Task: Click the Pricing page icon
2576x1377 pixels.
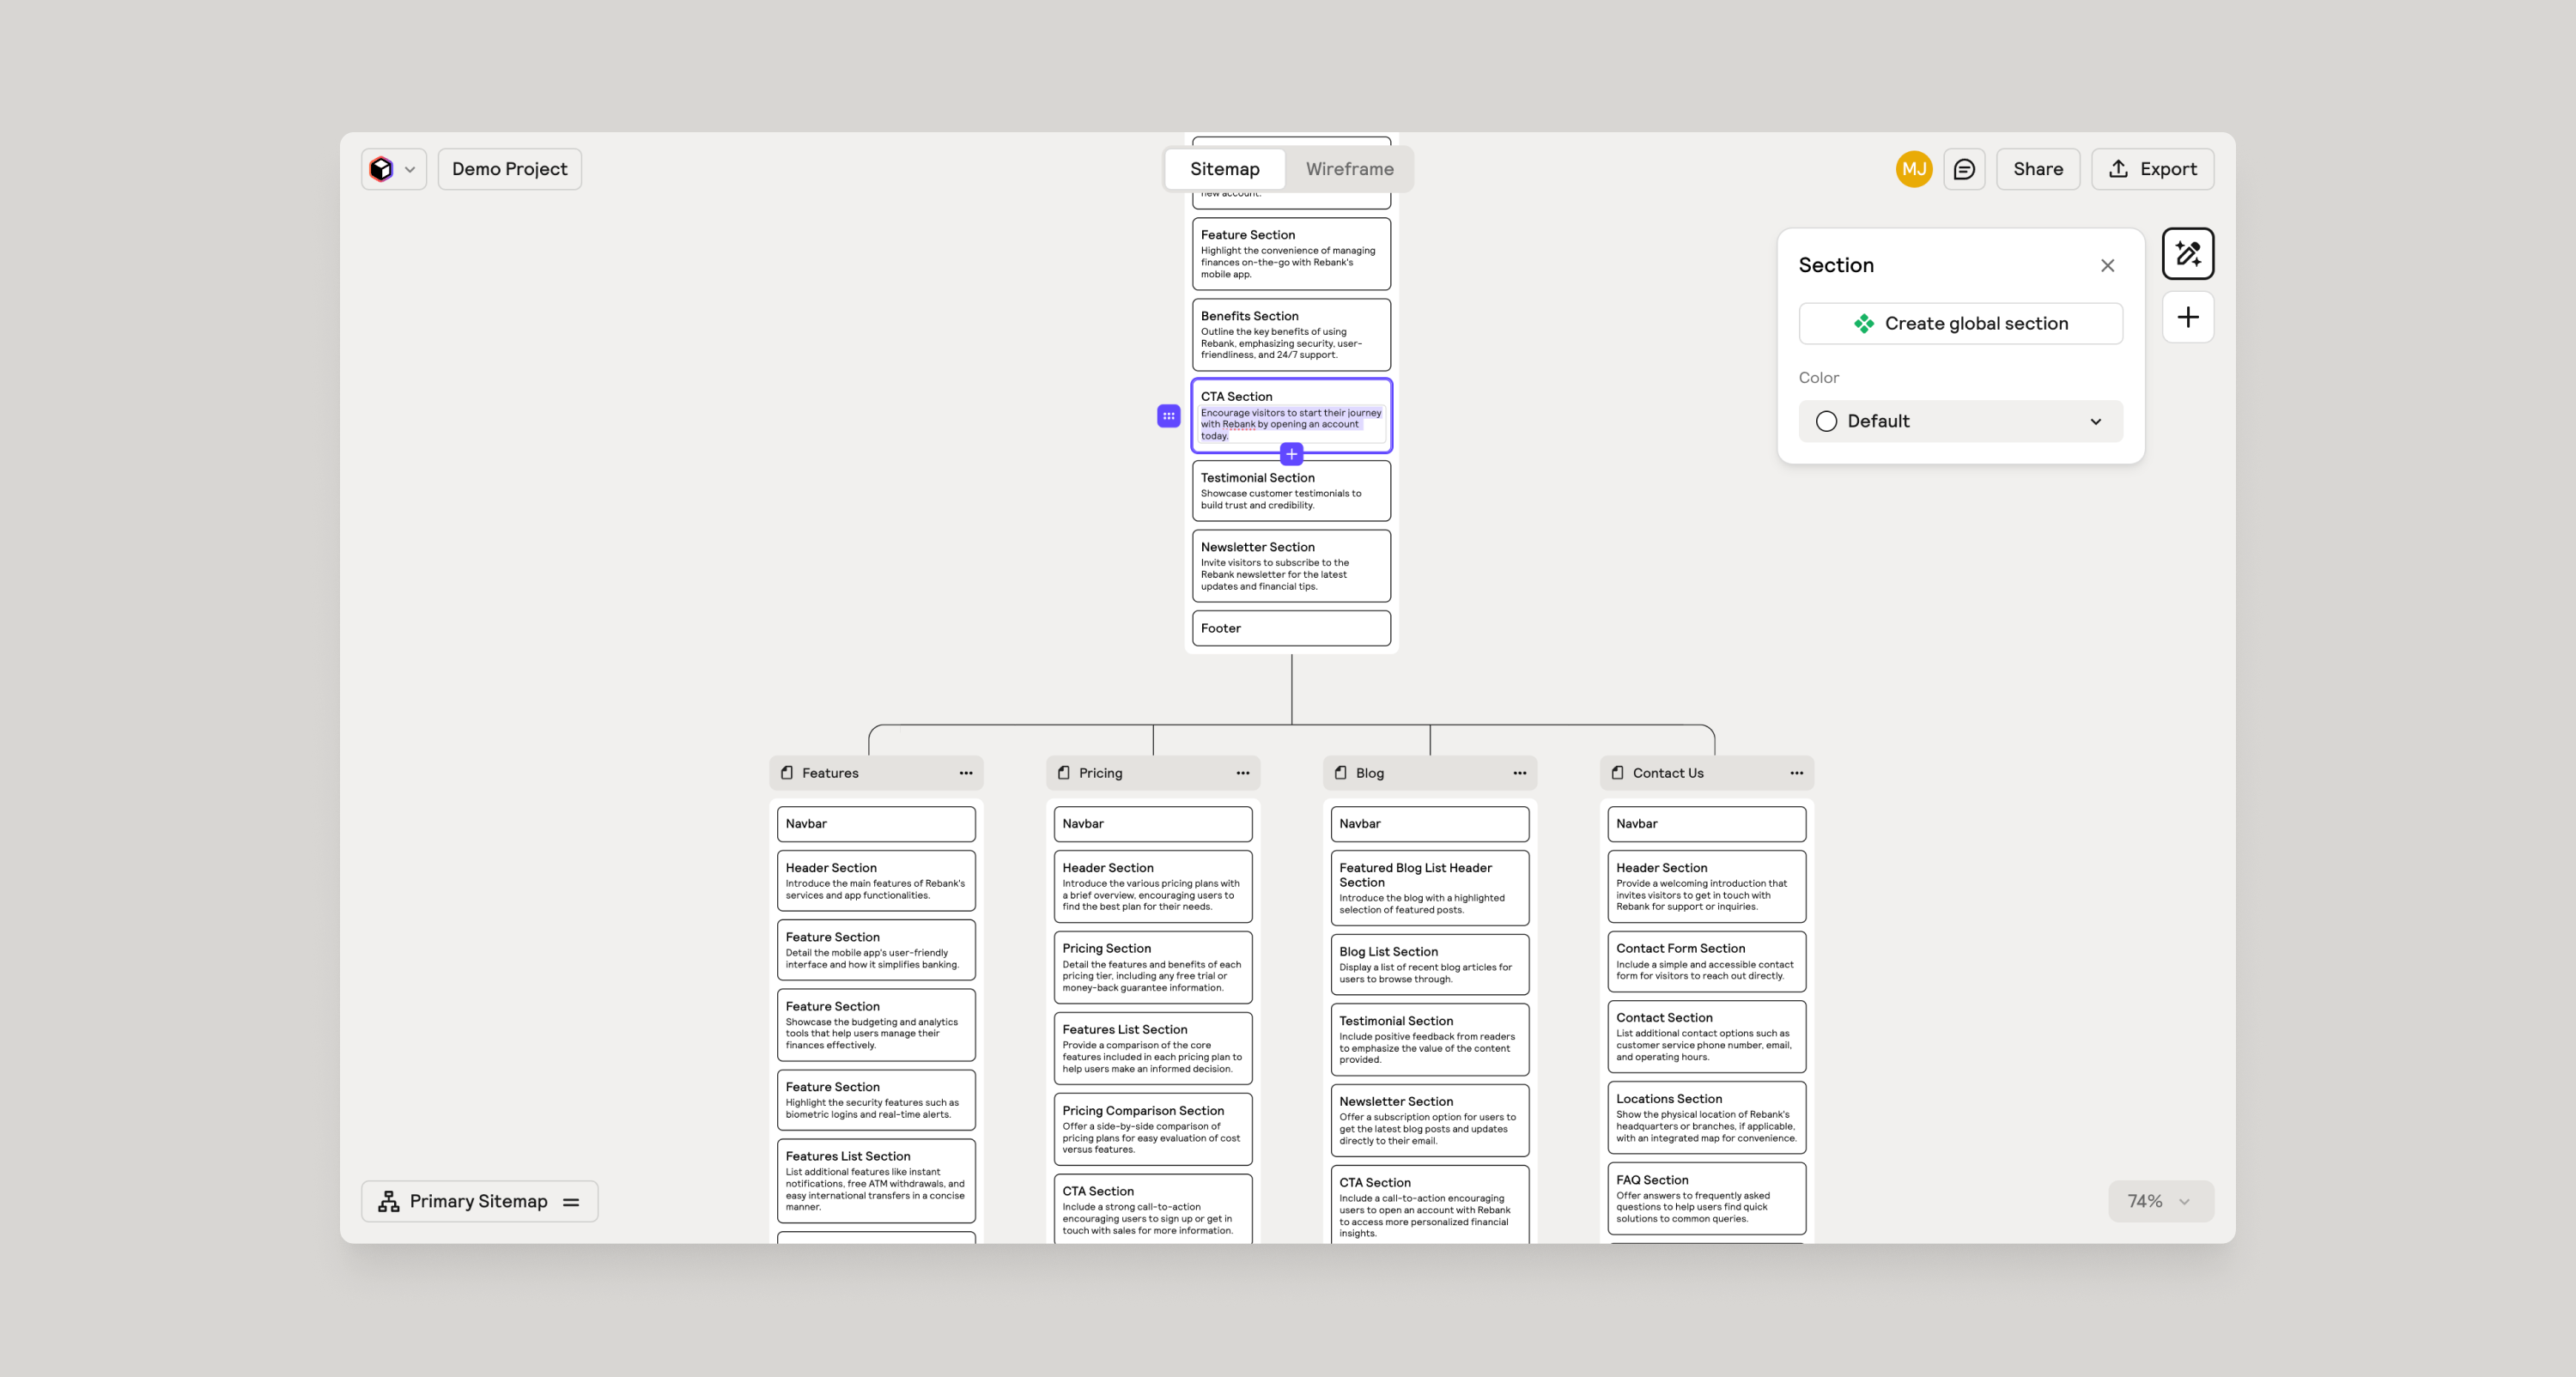Action: point(1064,772)
